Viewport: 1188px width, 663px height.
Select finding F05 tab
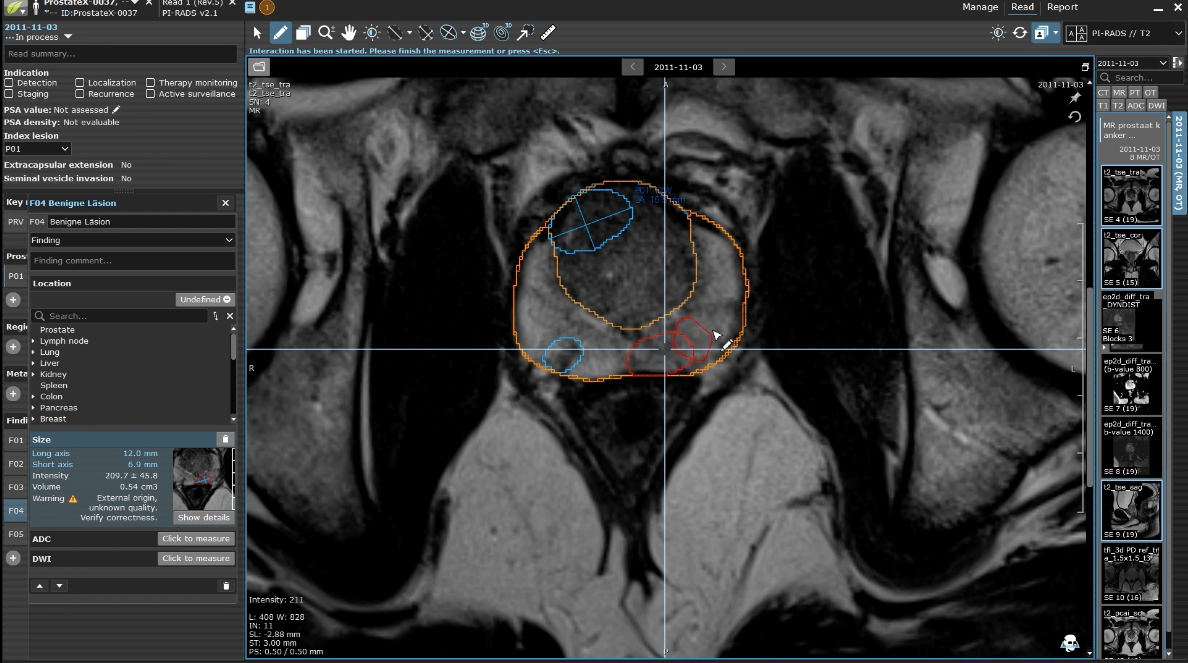pos(16,534)
